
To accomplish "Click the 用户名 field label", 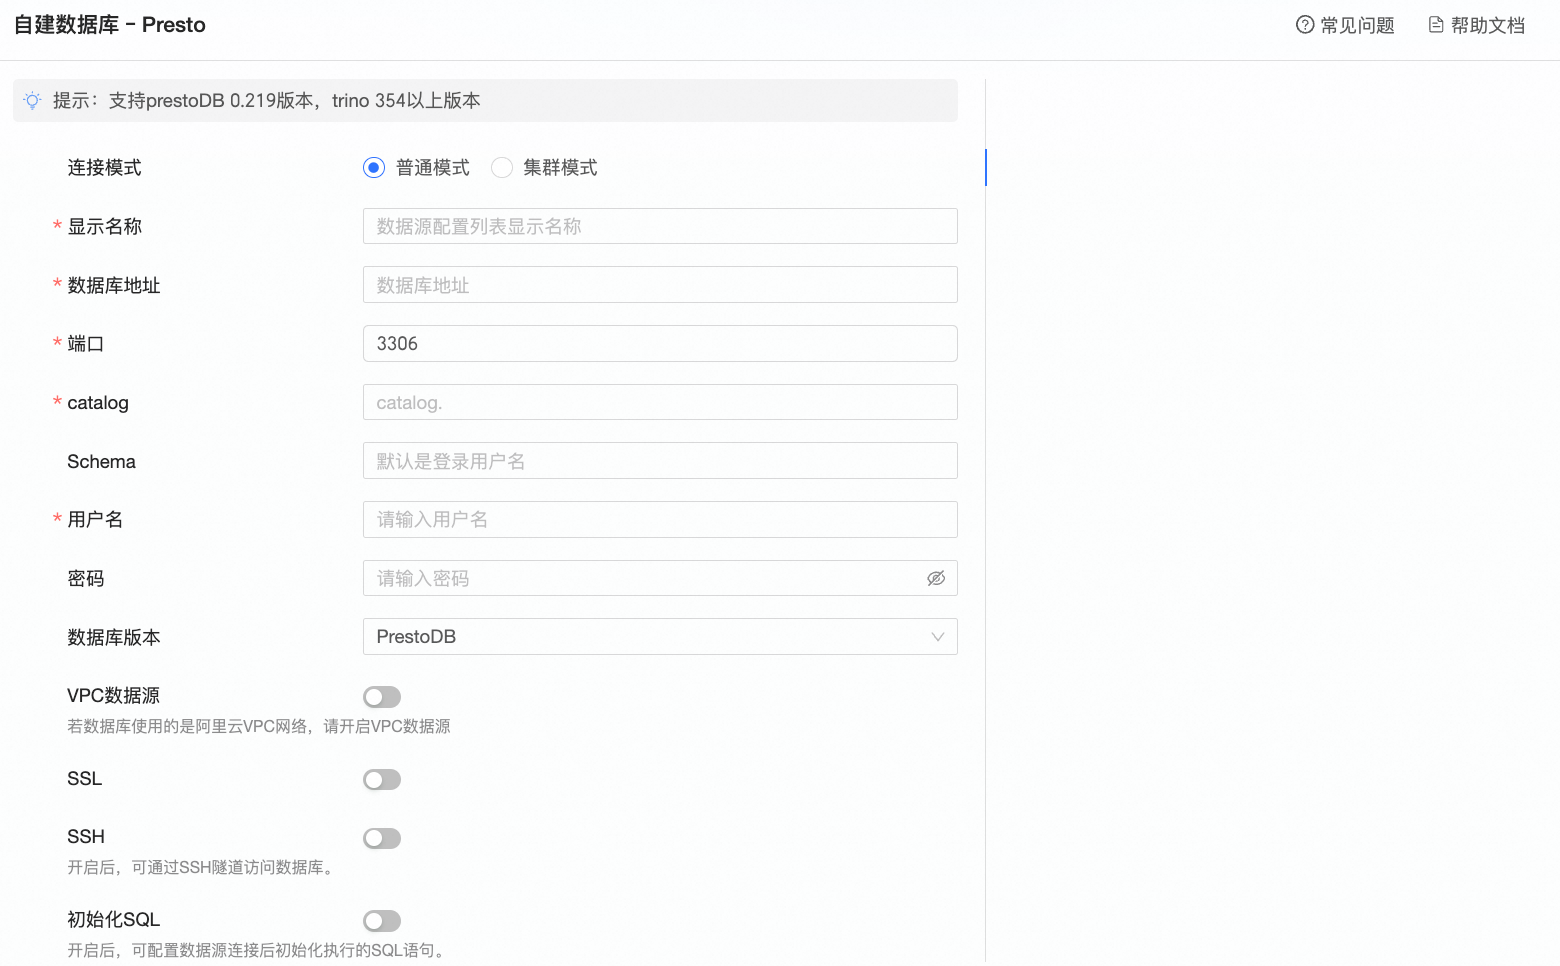I will pyautogui.click(x=95, y=519).
